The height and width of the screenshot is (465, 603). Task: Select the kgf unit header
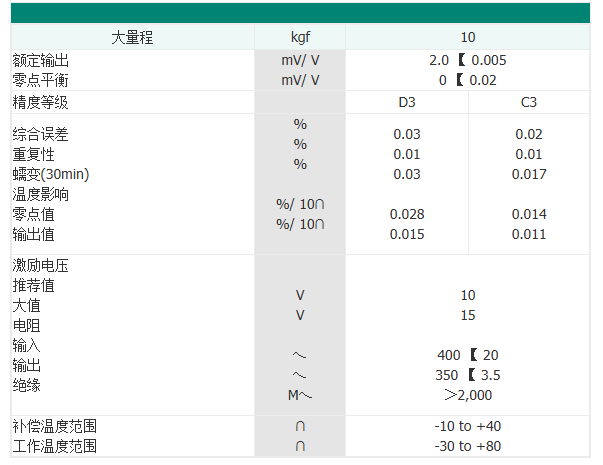click(x=300, y=37)
